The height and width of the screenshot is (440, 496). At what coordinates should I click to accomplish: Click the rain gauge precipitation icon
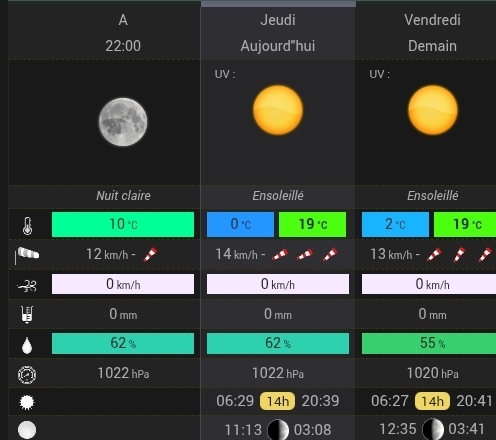[x=27, y=314]
